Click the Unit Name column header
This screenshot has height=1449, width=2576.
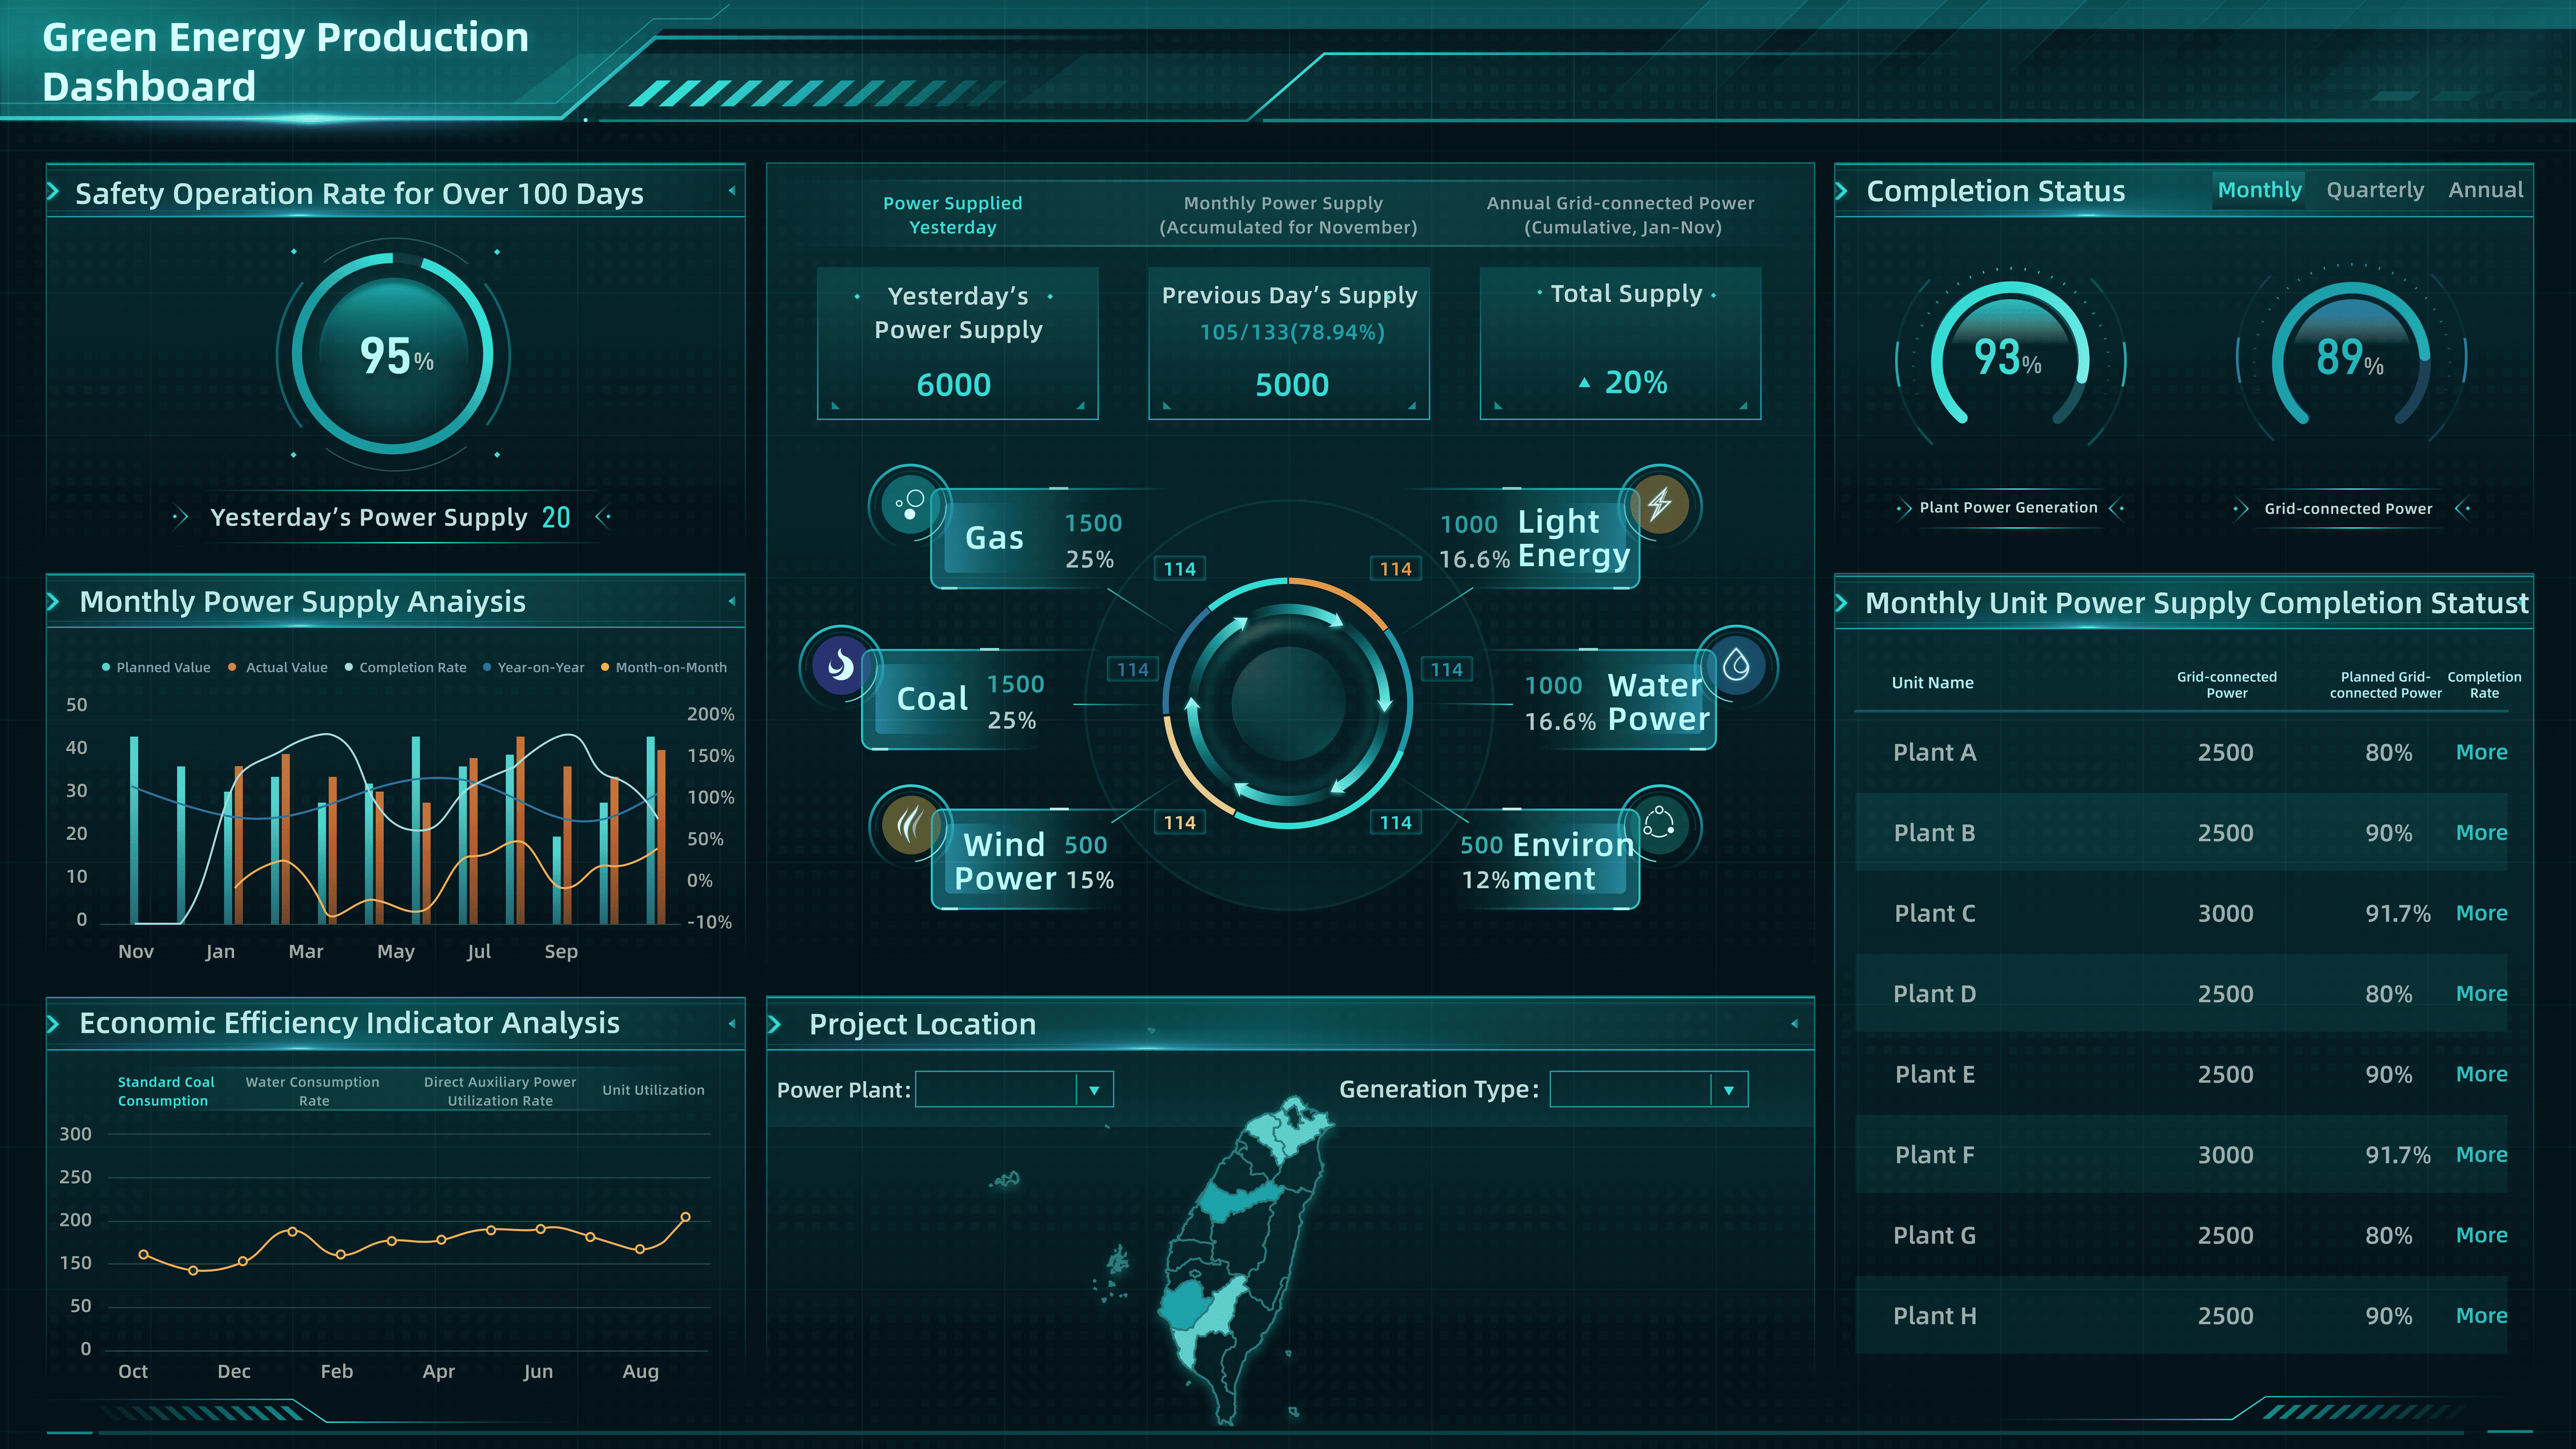tap(1932, 683)
